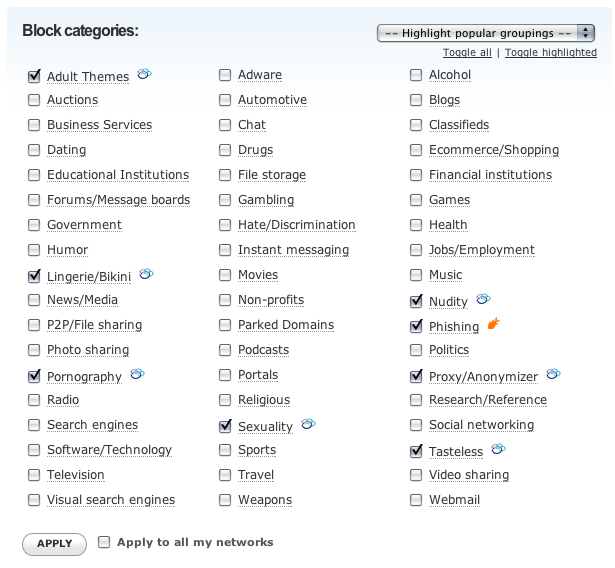This screenshot has width=615, height=568.
Task: Click the blue icon beside Tasteless
Action: (x=498, y=450)
